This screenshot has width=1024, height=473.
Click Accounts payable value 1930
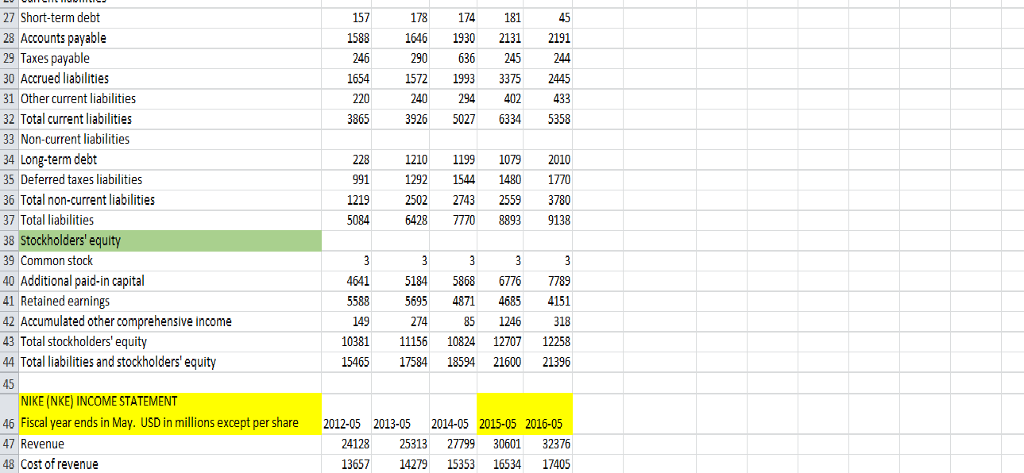(453, 38)
